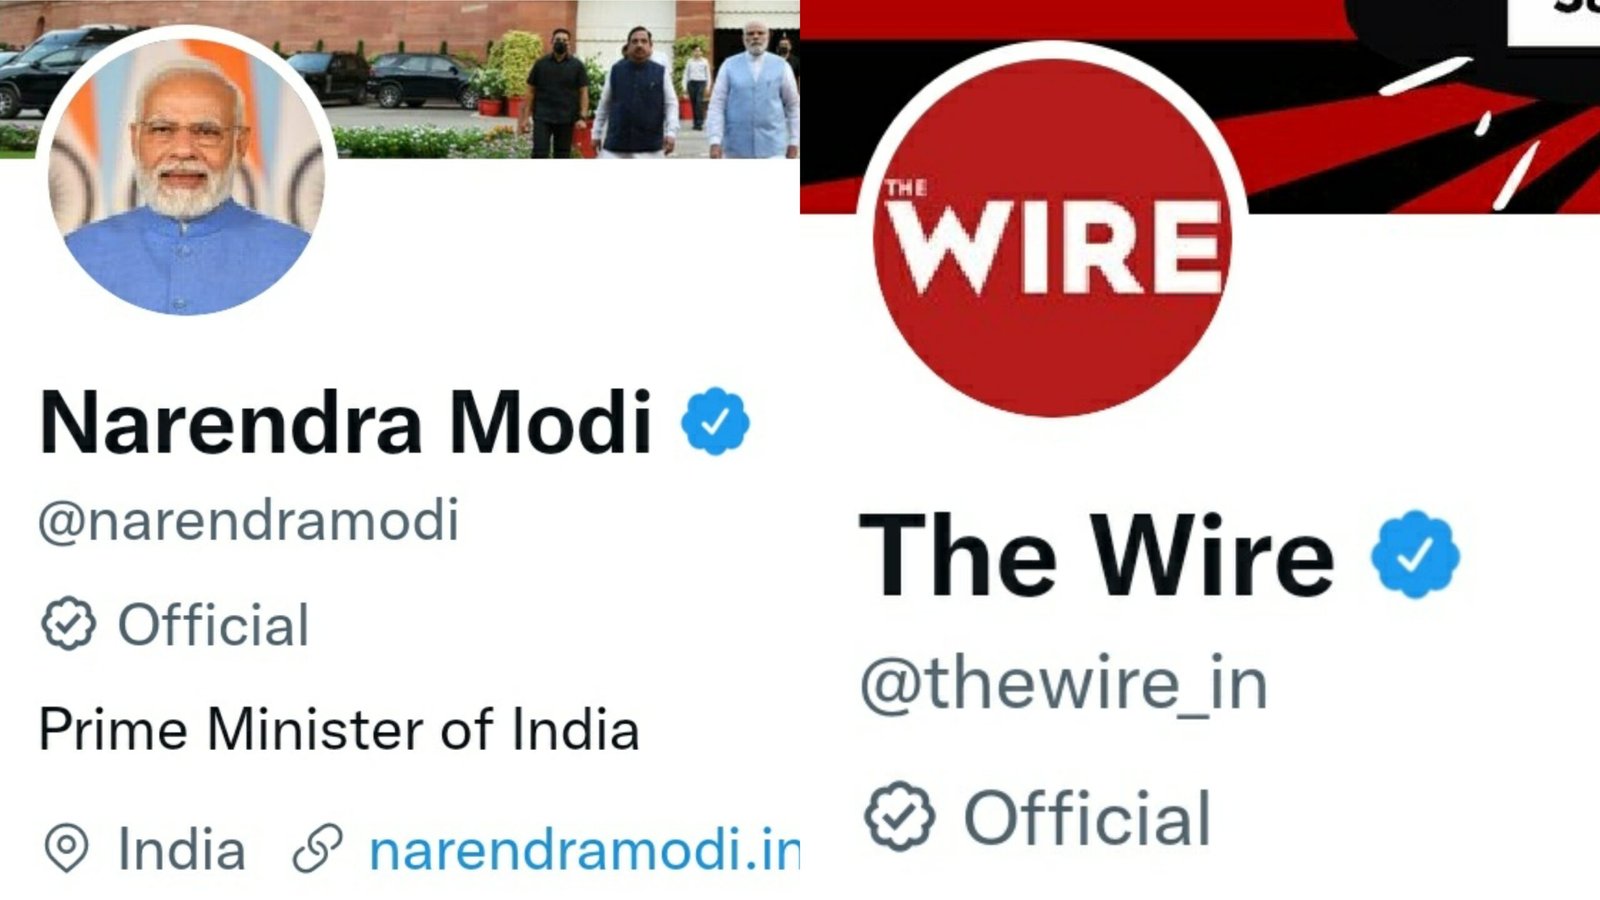The width and height of the screenshot is (1600, 900).
Task: Open Modi's header banner photo
Action: coord(560,79)
